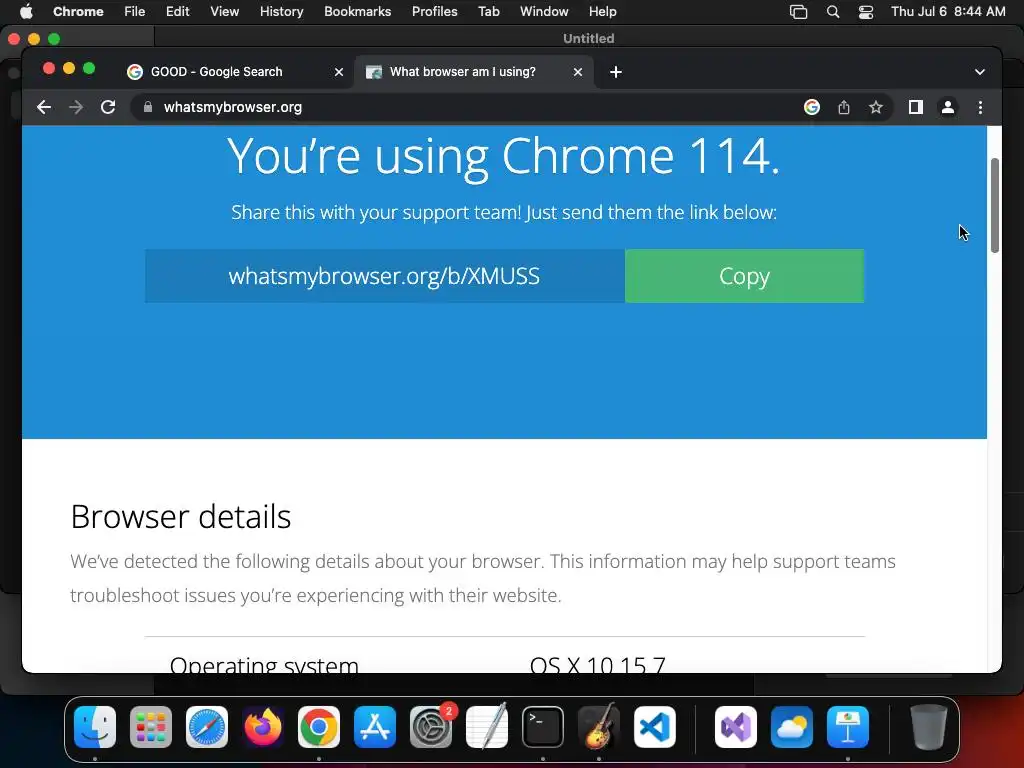Launch Safari from the Dock
1024x768 pixels.
click(207, 727)
